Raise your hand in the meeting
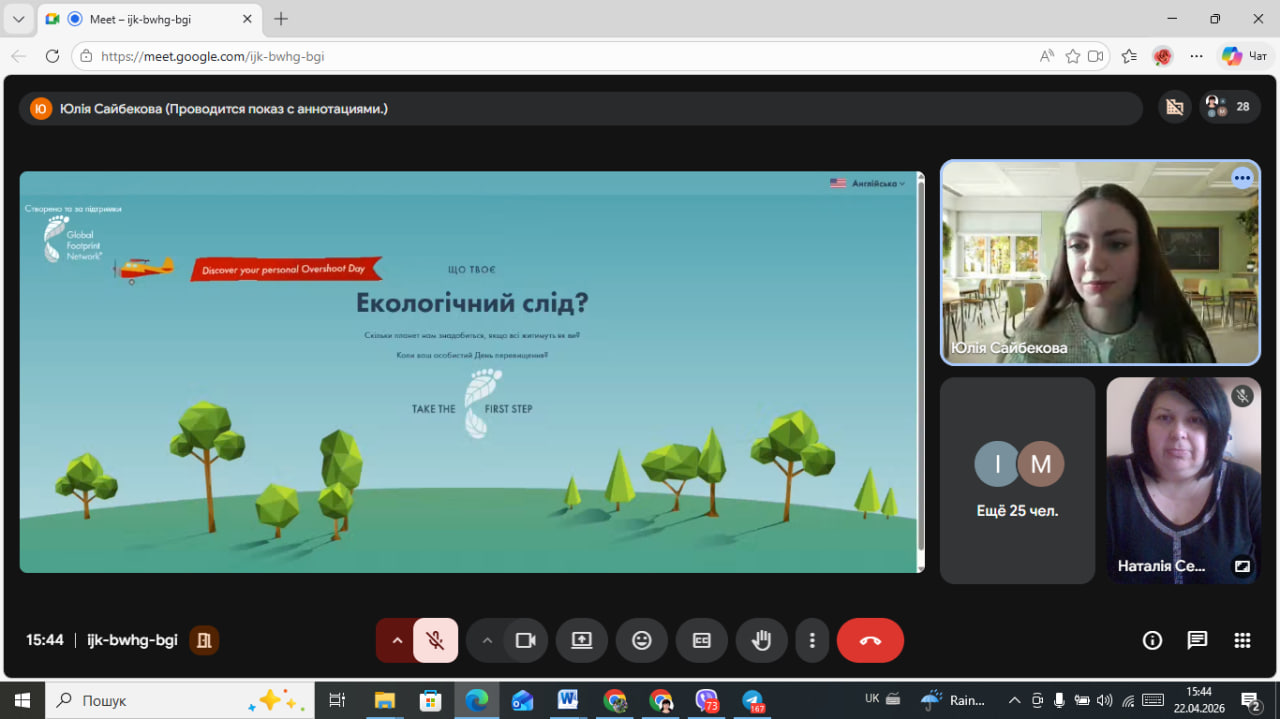Screen dimensions: 1280x719 762,641
